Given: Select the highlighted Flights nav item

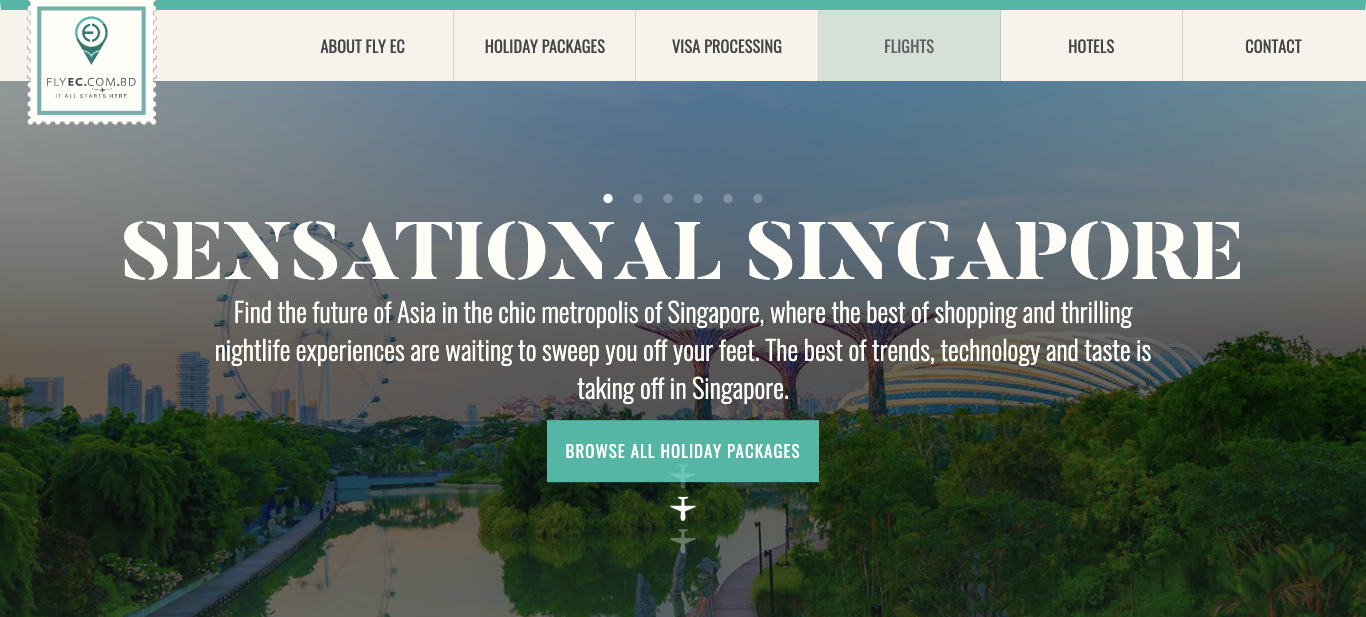Looking at the screenshot, I should (x=909, y=46).
